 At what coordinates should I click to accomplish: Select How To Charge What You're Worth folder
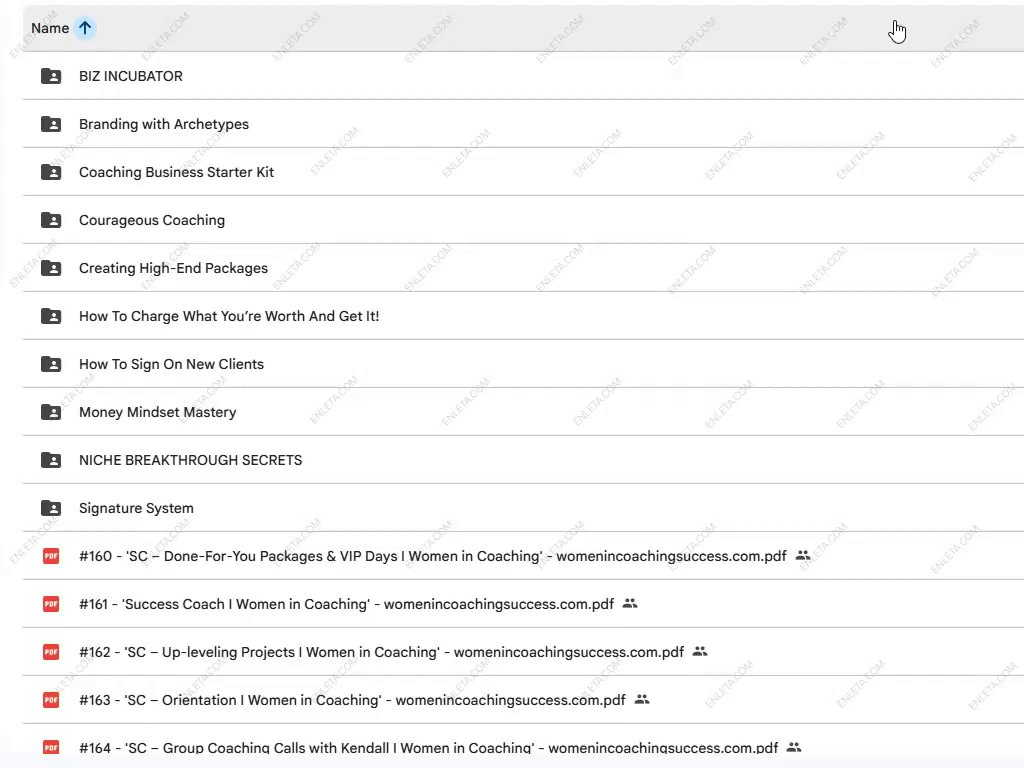click(229, 316)
